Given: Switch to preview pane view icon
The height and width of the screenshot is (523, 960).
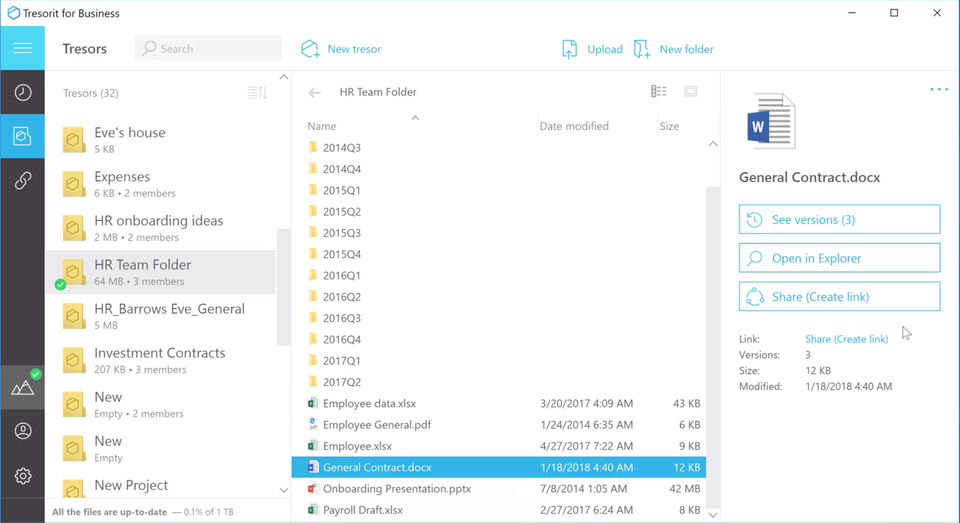Looking at the screenshot, I should click(691, 91).
